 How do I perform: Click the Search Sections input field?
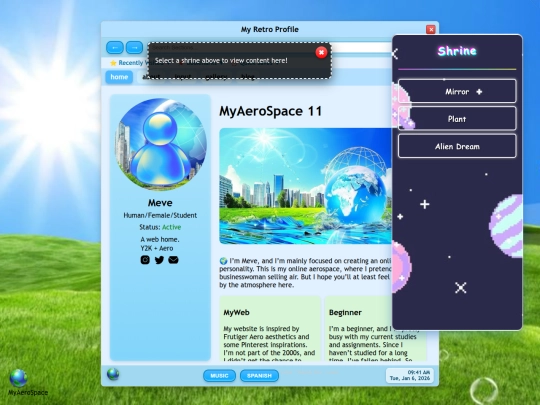point(270,48)
